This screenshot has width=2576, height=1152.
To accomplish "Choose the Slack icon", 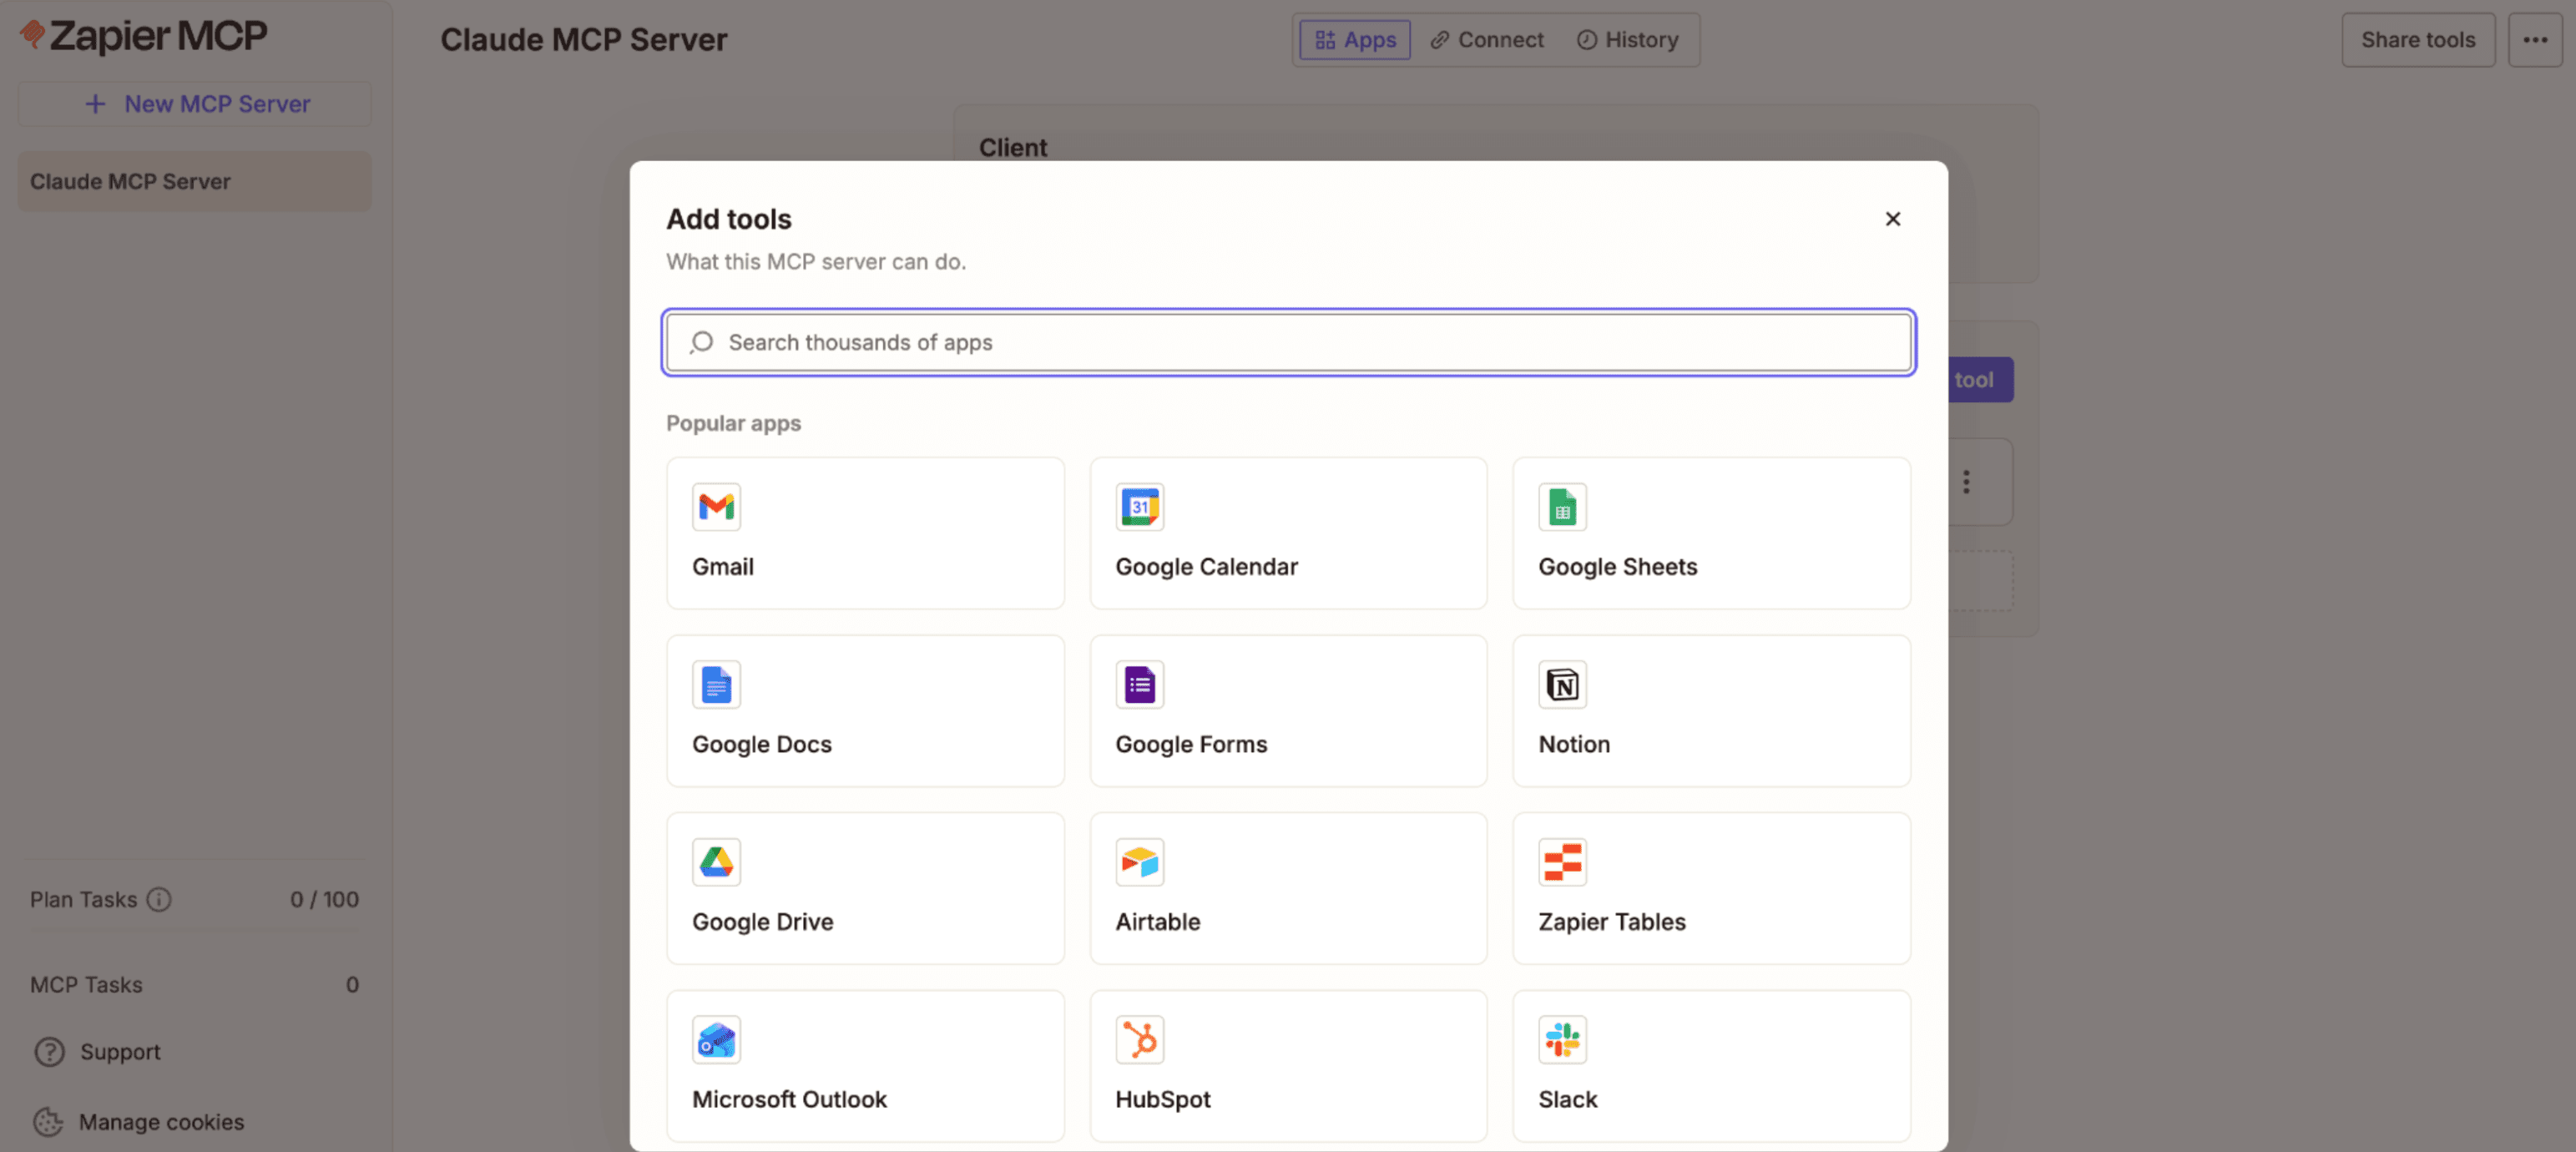I will click(1562, 1040).
